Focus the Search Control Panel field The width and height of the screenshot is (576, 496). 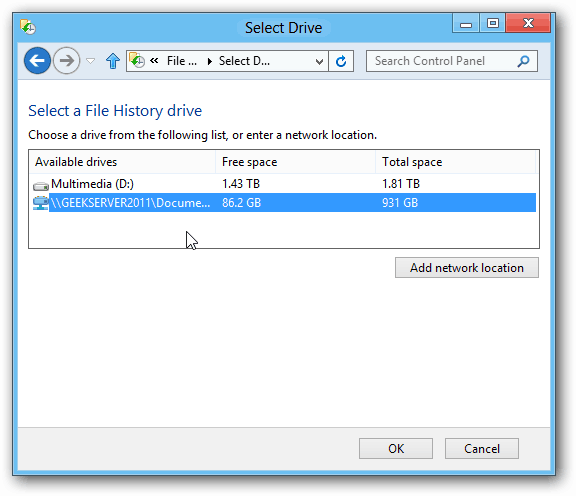[443, 61]
